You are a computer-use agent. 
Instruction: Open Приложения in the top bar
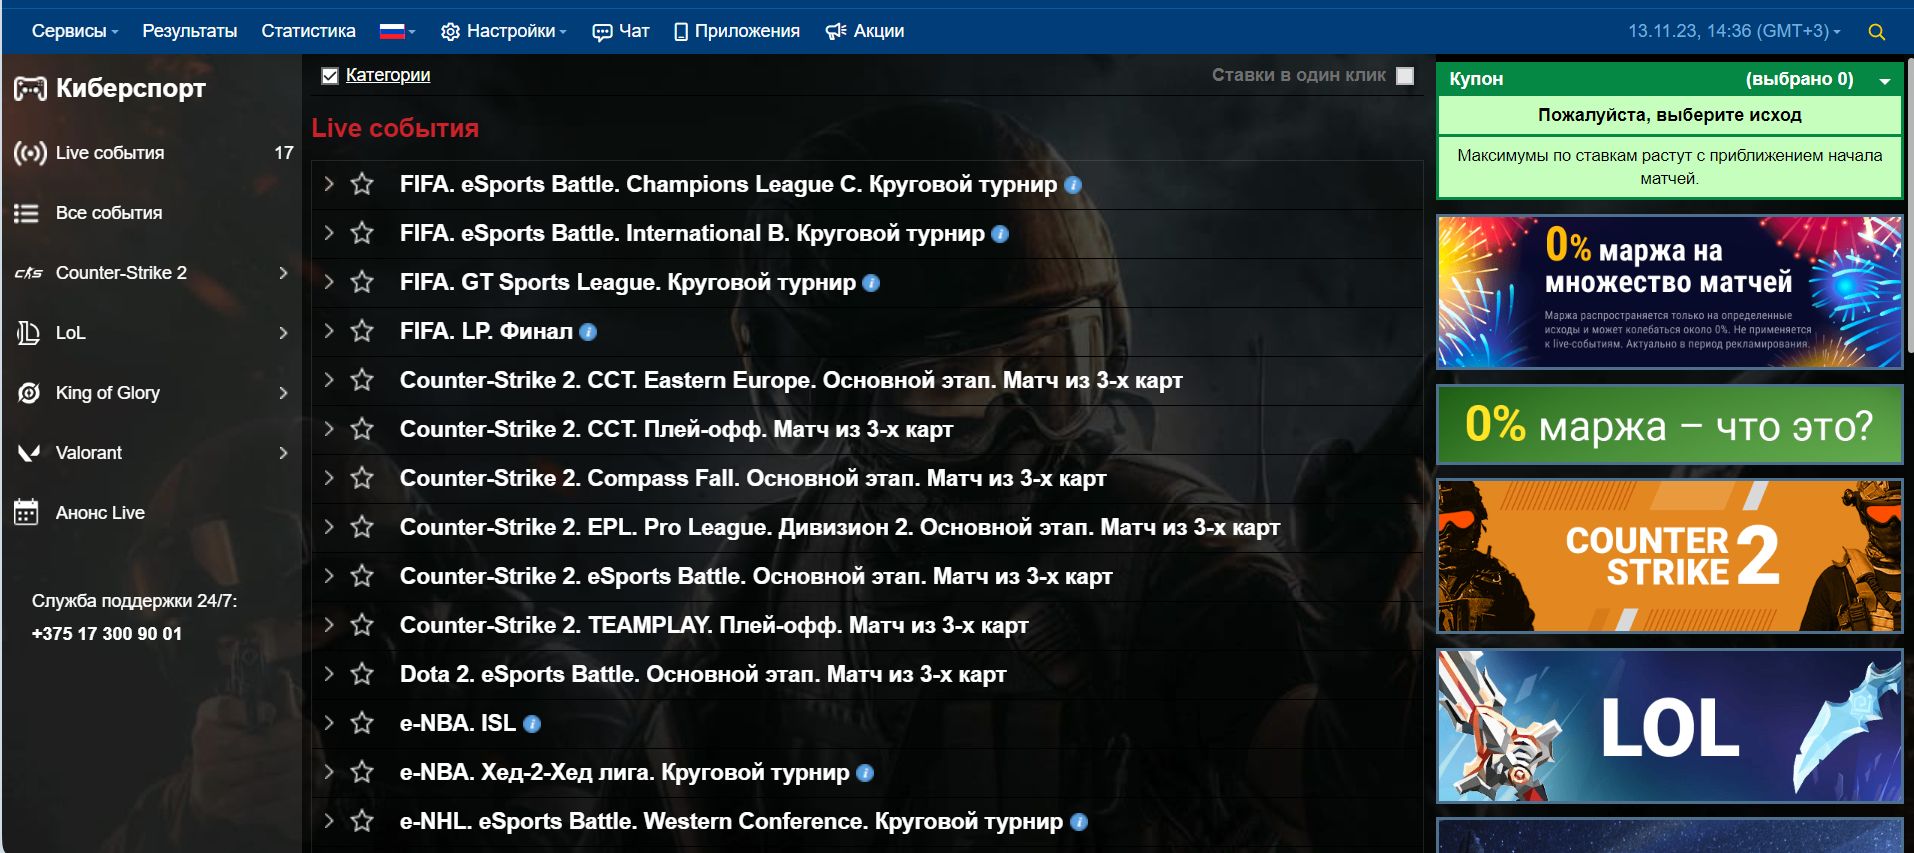point(737,31)
